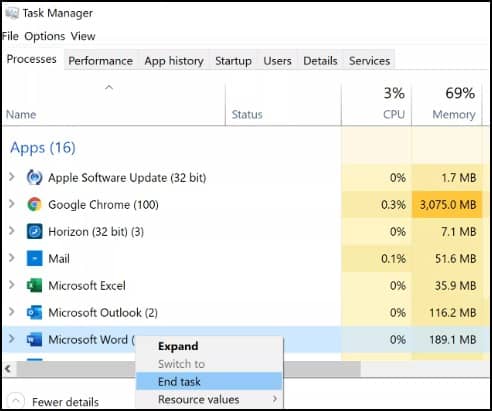The image size is (492, 411).
Task: Click the 1.7 MB memory value
Action: [459, 177]
